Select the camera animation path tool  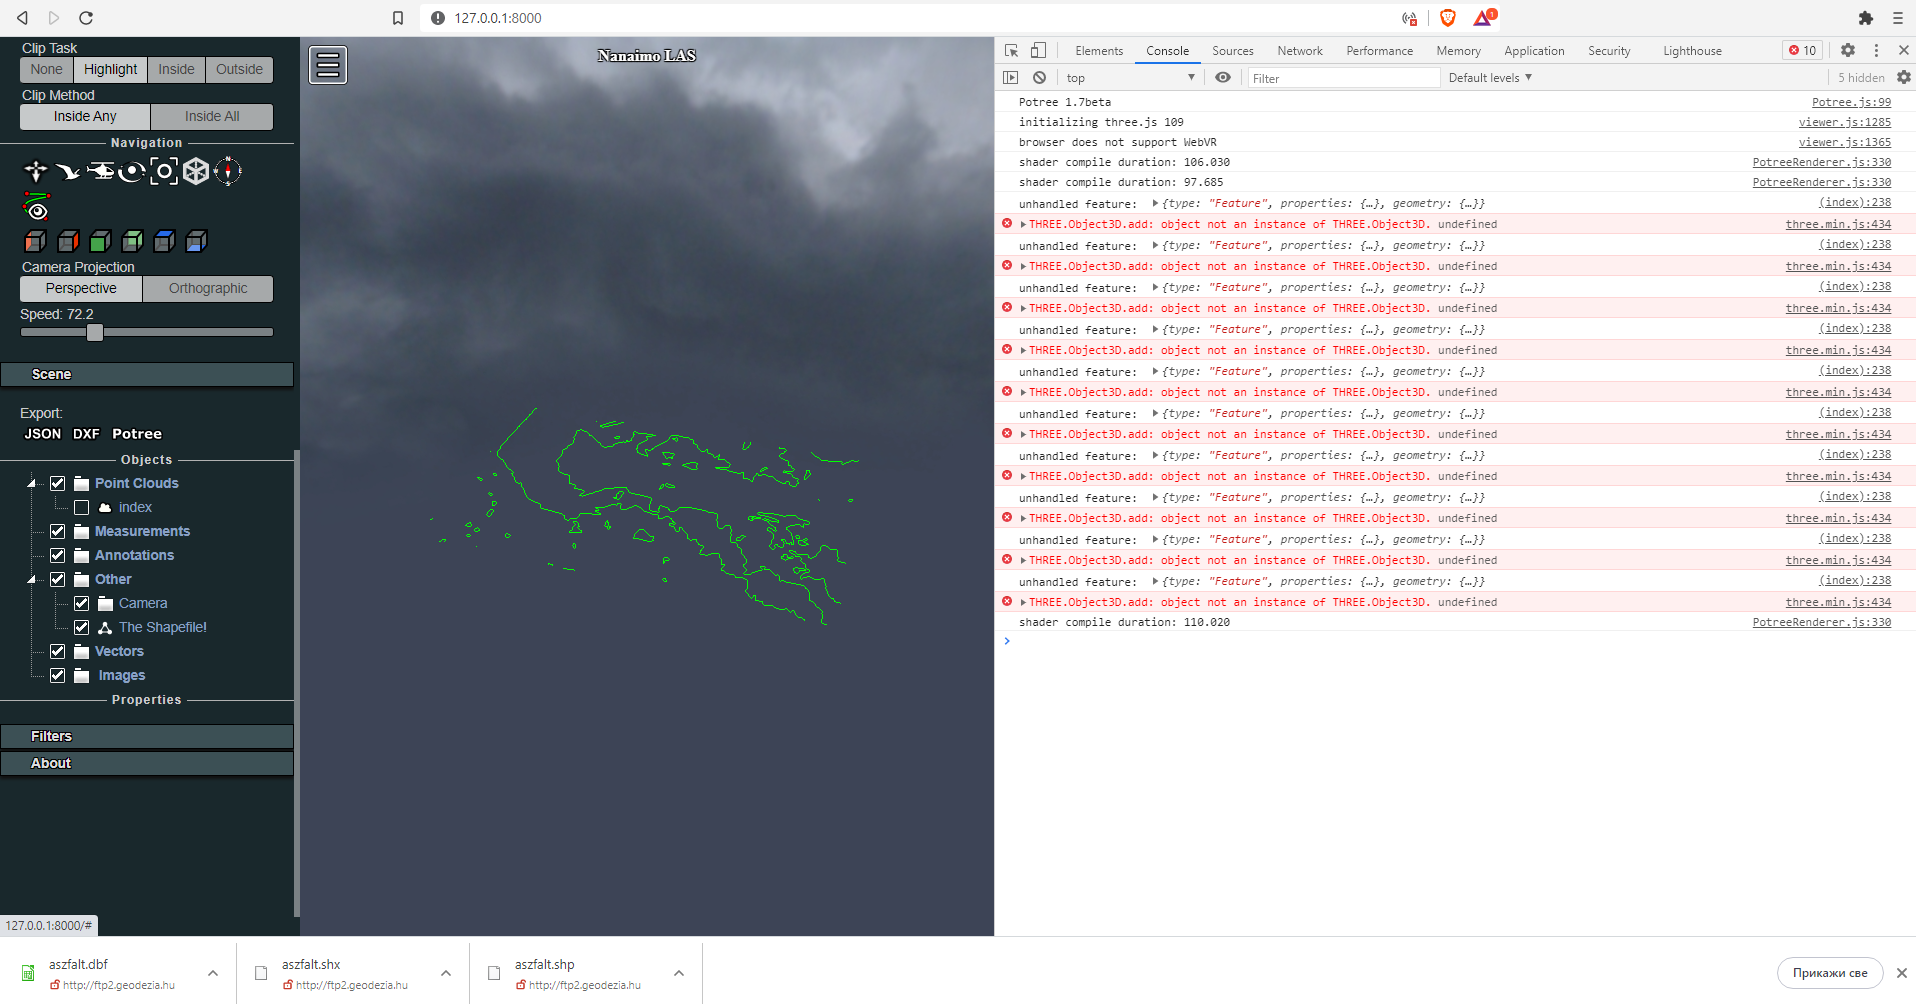37,208
